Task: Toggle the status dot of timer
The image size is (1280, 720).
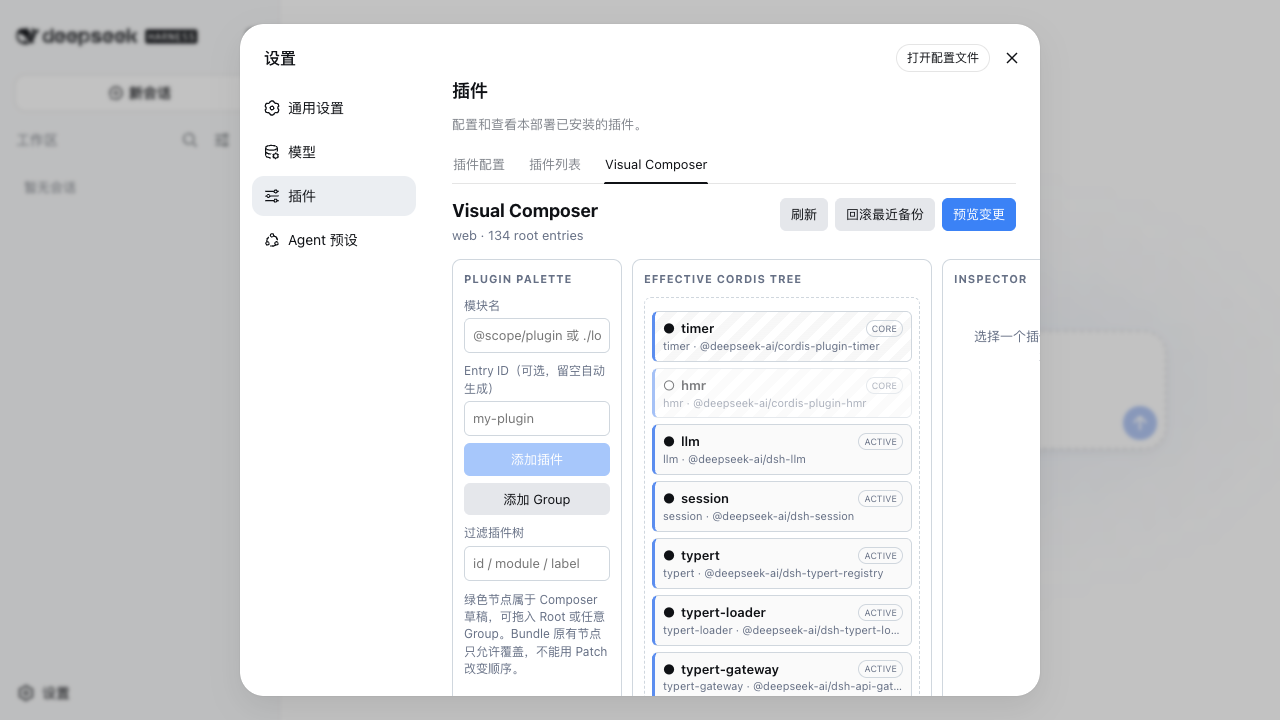Action: 669,328
